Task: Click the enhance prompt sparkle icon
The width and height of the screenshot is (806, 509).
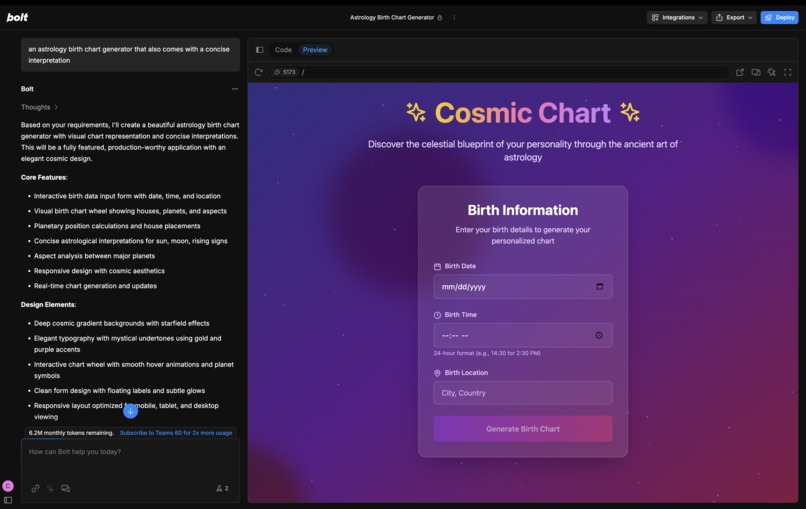Action: point(50,488)
